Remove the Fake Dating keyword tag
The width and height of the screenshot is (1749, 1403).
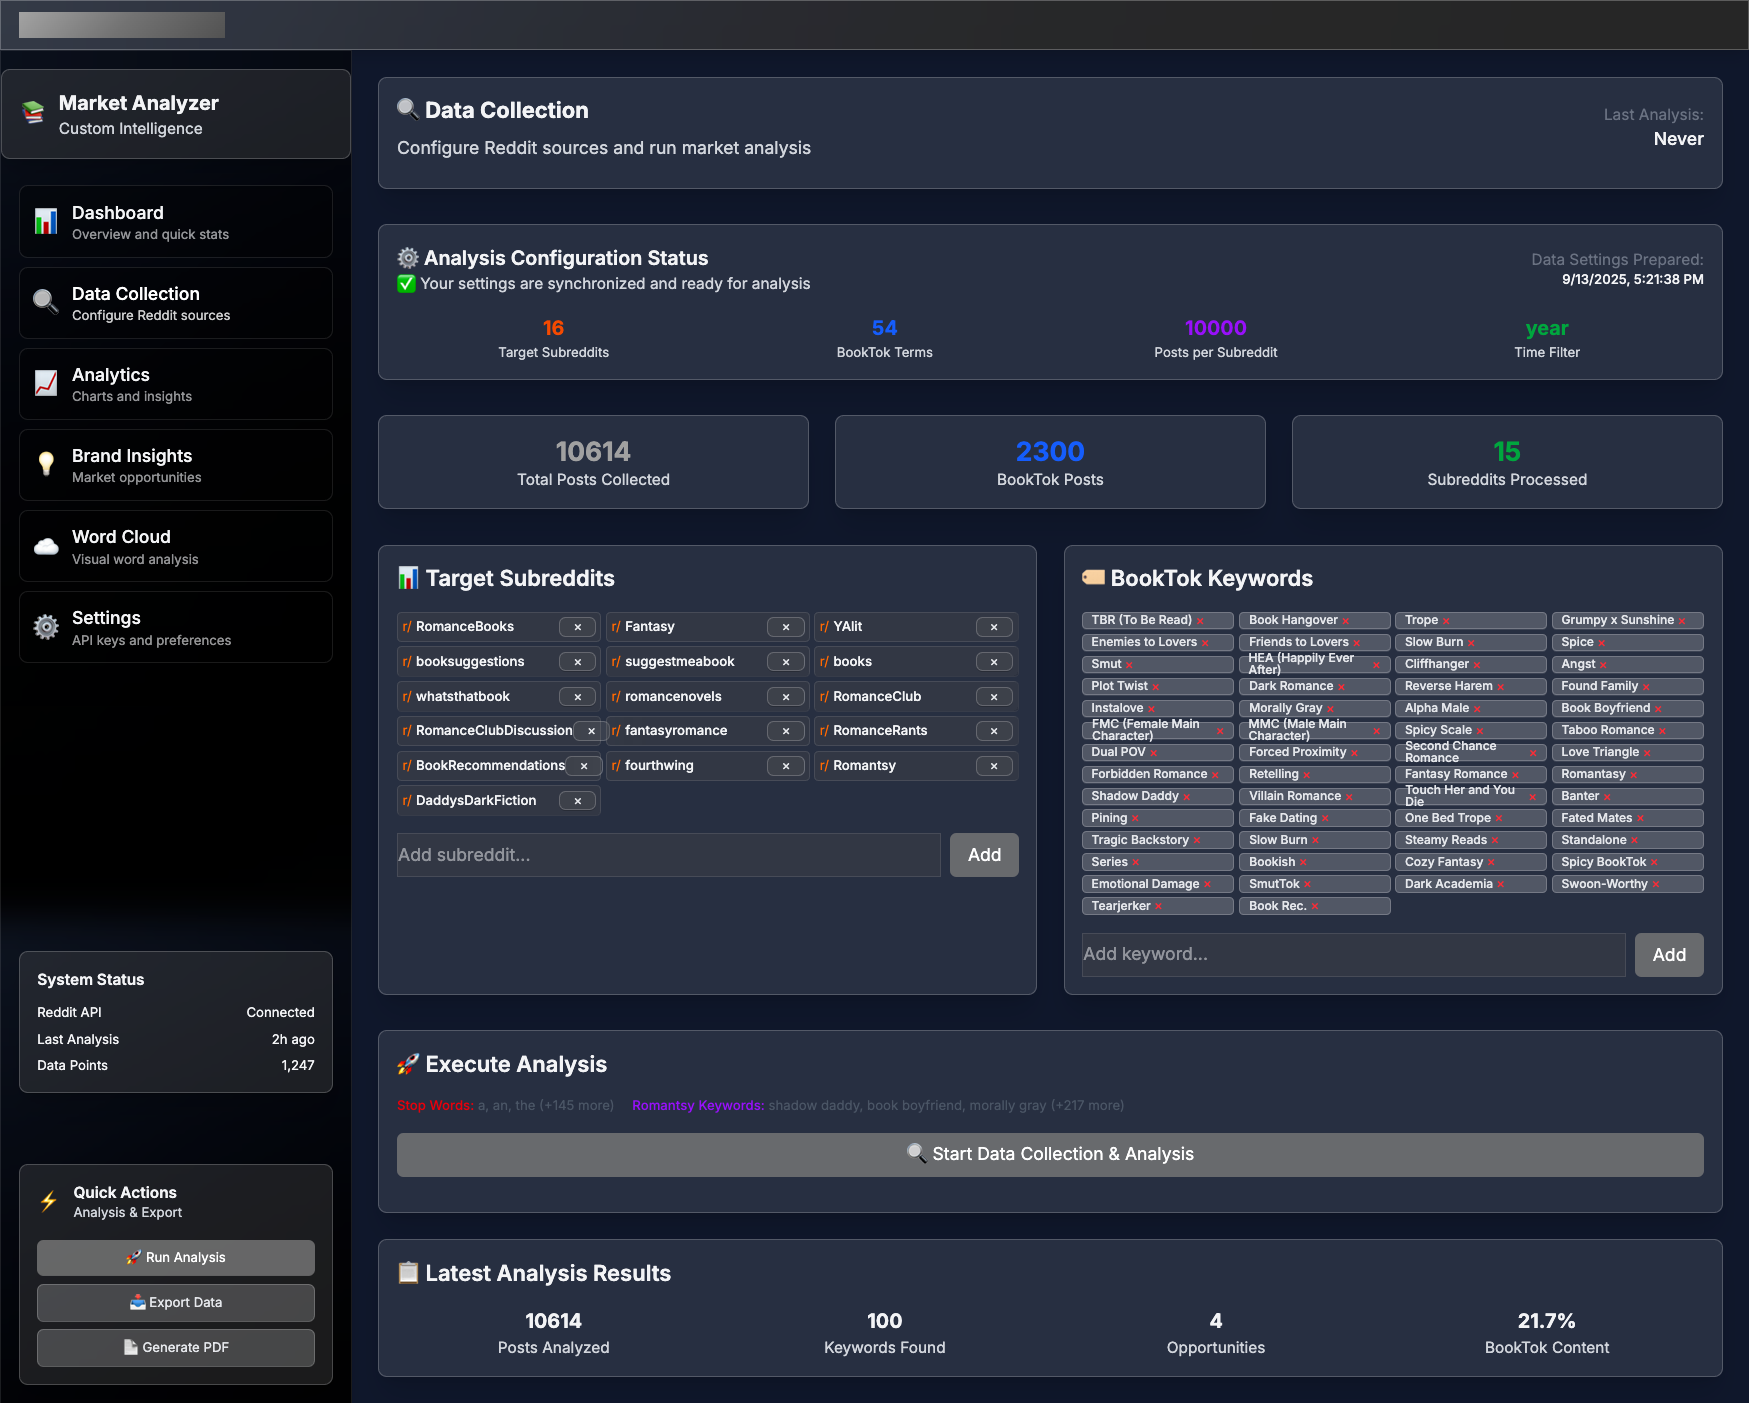1325,819
